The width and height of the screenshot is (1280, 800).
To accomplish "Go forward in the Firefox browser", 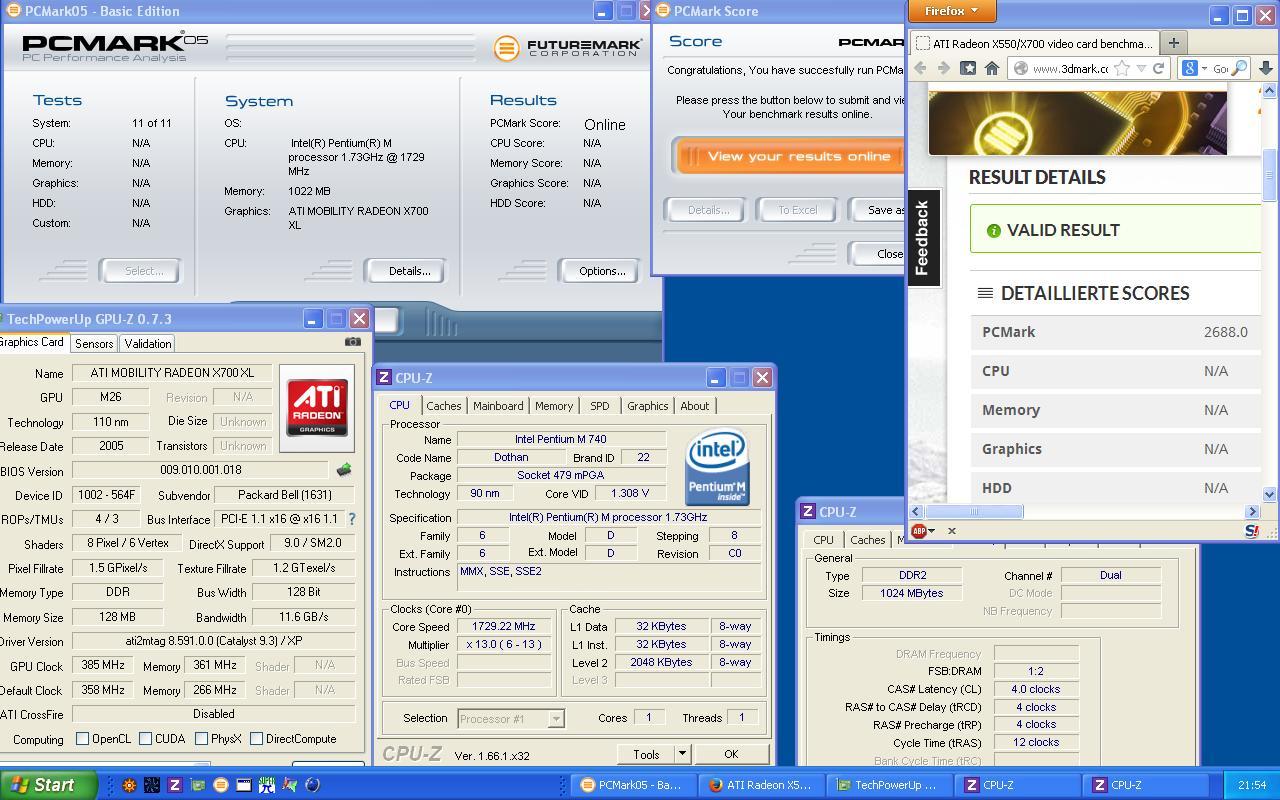I will [943, 68].
